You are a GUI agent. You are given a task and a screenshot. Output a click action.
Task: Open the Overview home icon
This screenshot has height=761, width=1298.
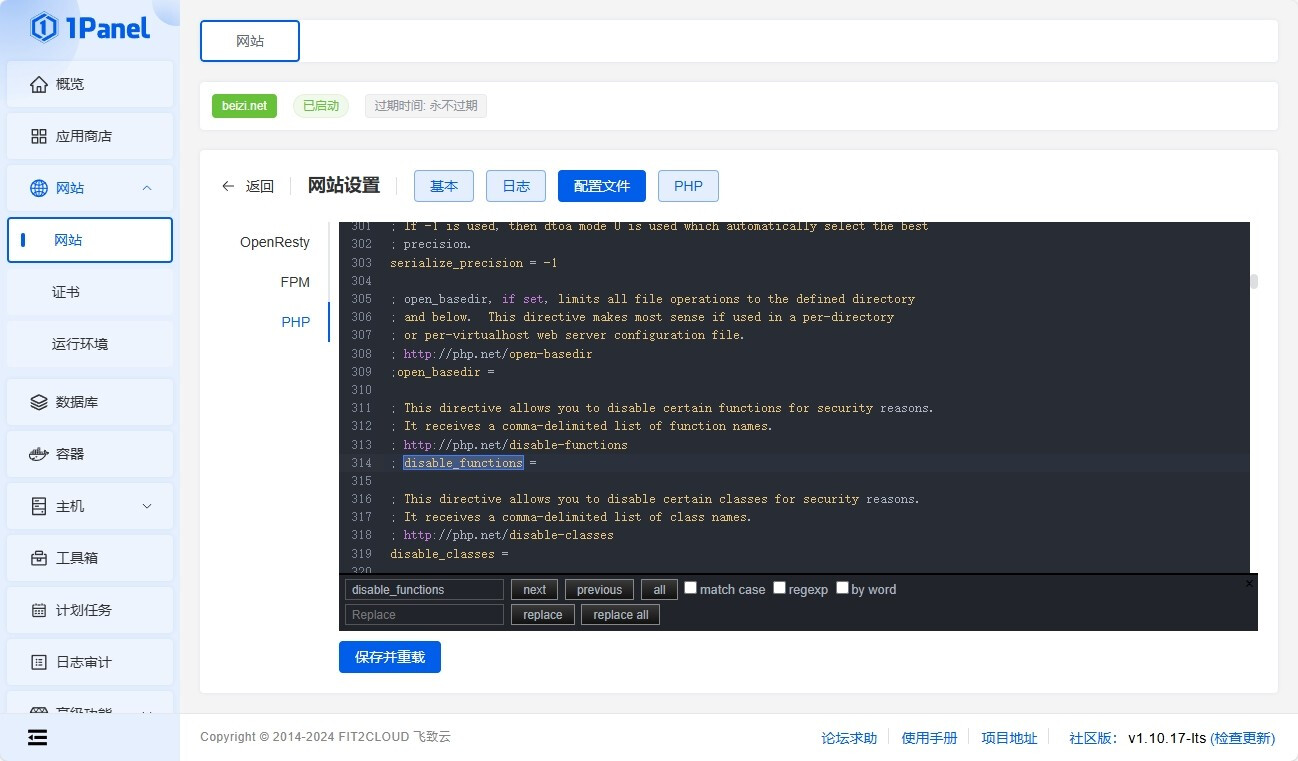tap(39, 84)
